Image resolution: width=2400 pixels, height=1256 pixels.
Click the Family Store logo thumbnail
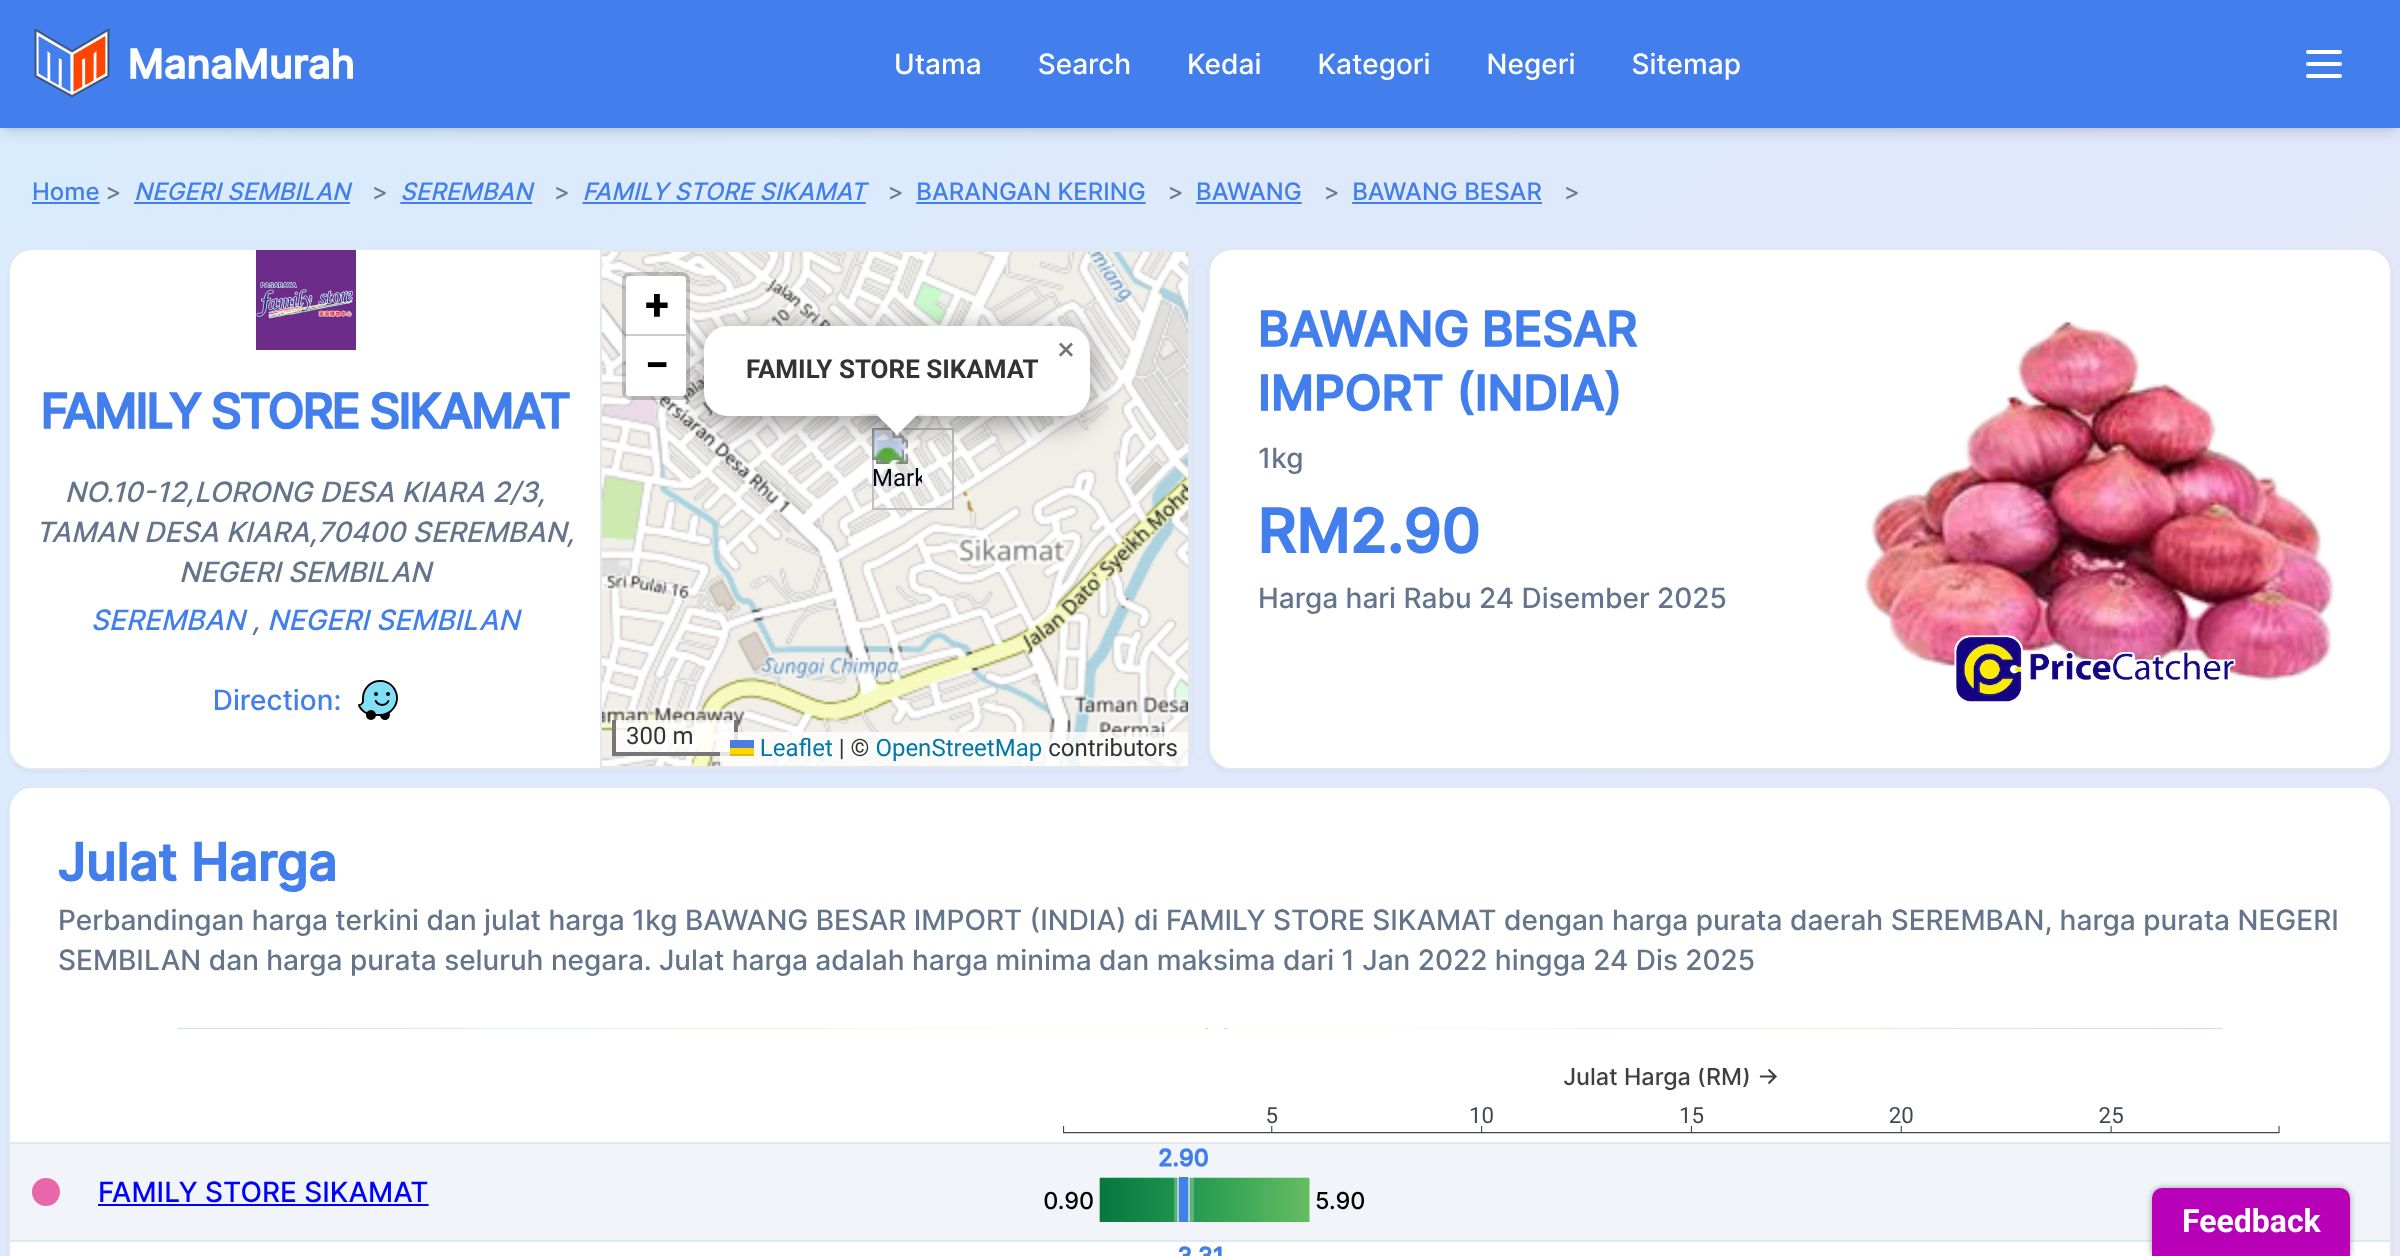coord(305,300)
